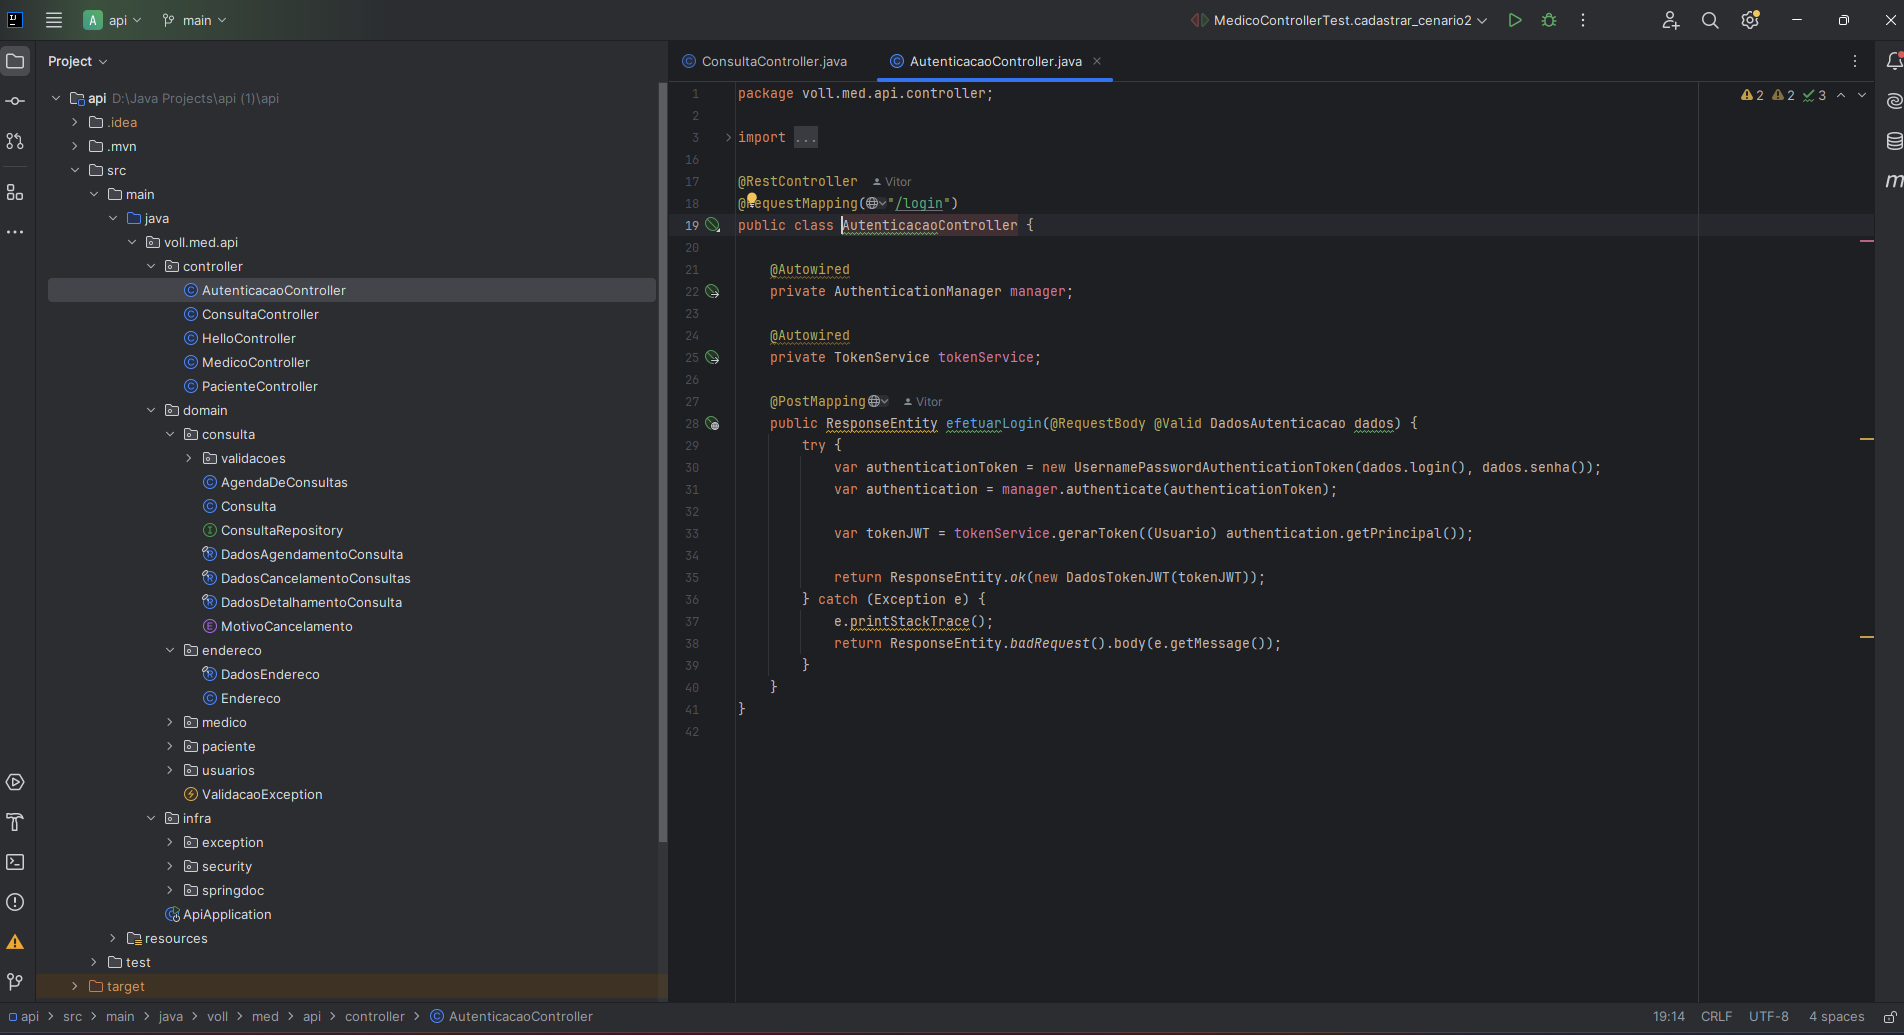Open the Build hammer tool window
The height and width of the screenshot is (1035, 1904).
click(x=15, y=822)
